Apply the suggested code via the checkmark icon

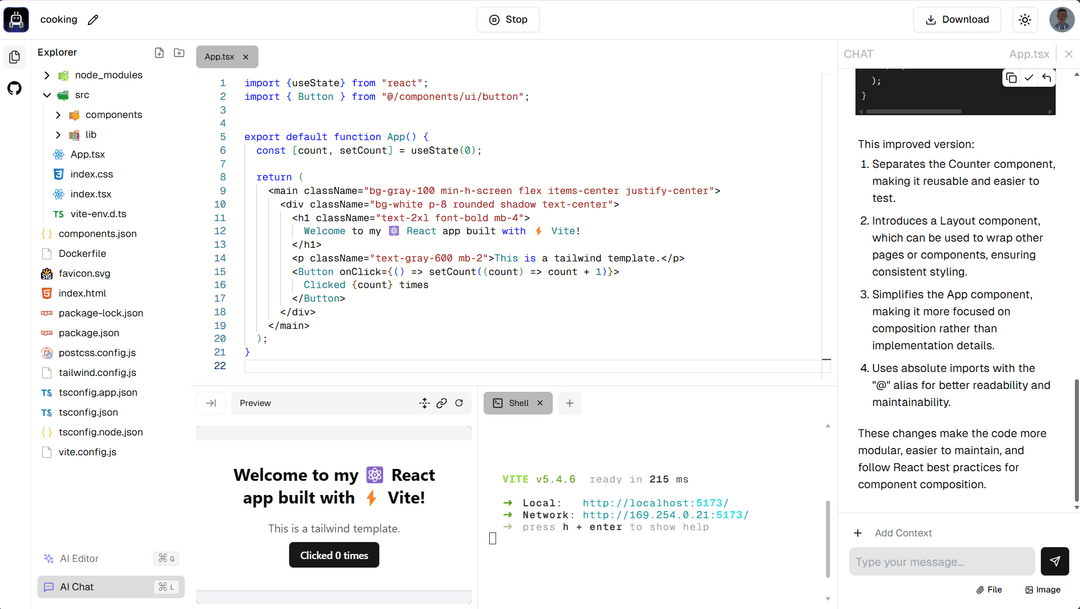[x=1027, y=76]
